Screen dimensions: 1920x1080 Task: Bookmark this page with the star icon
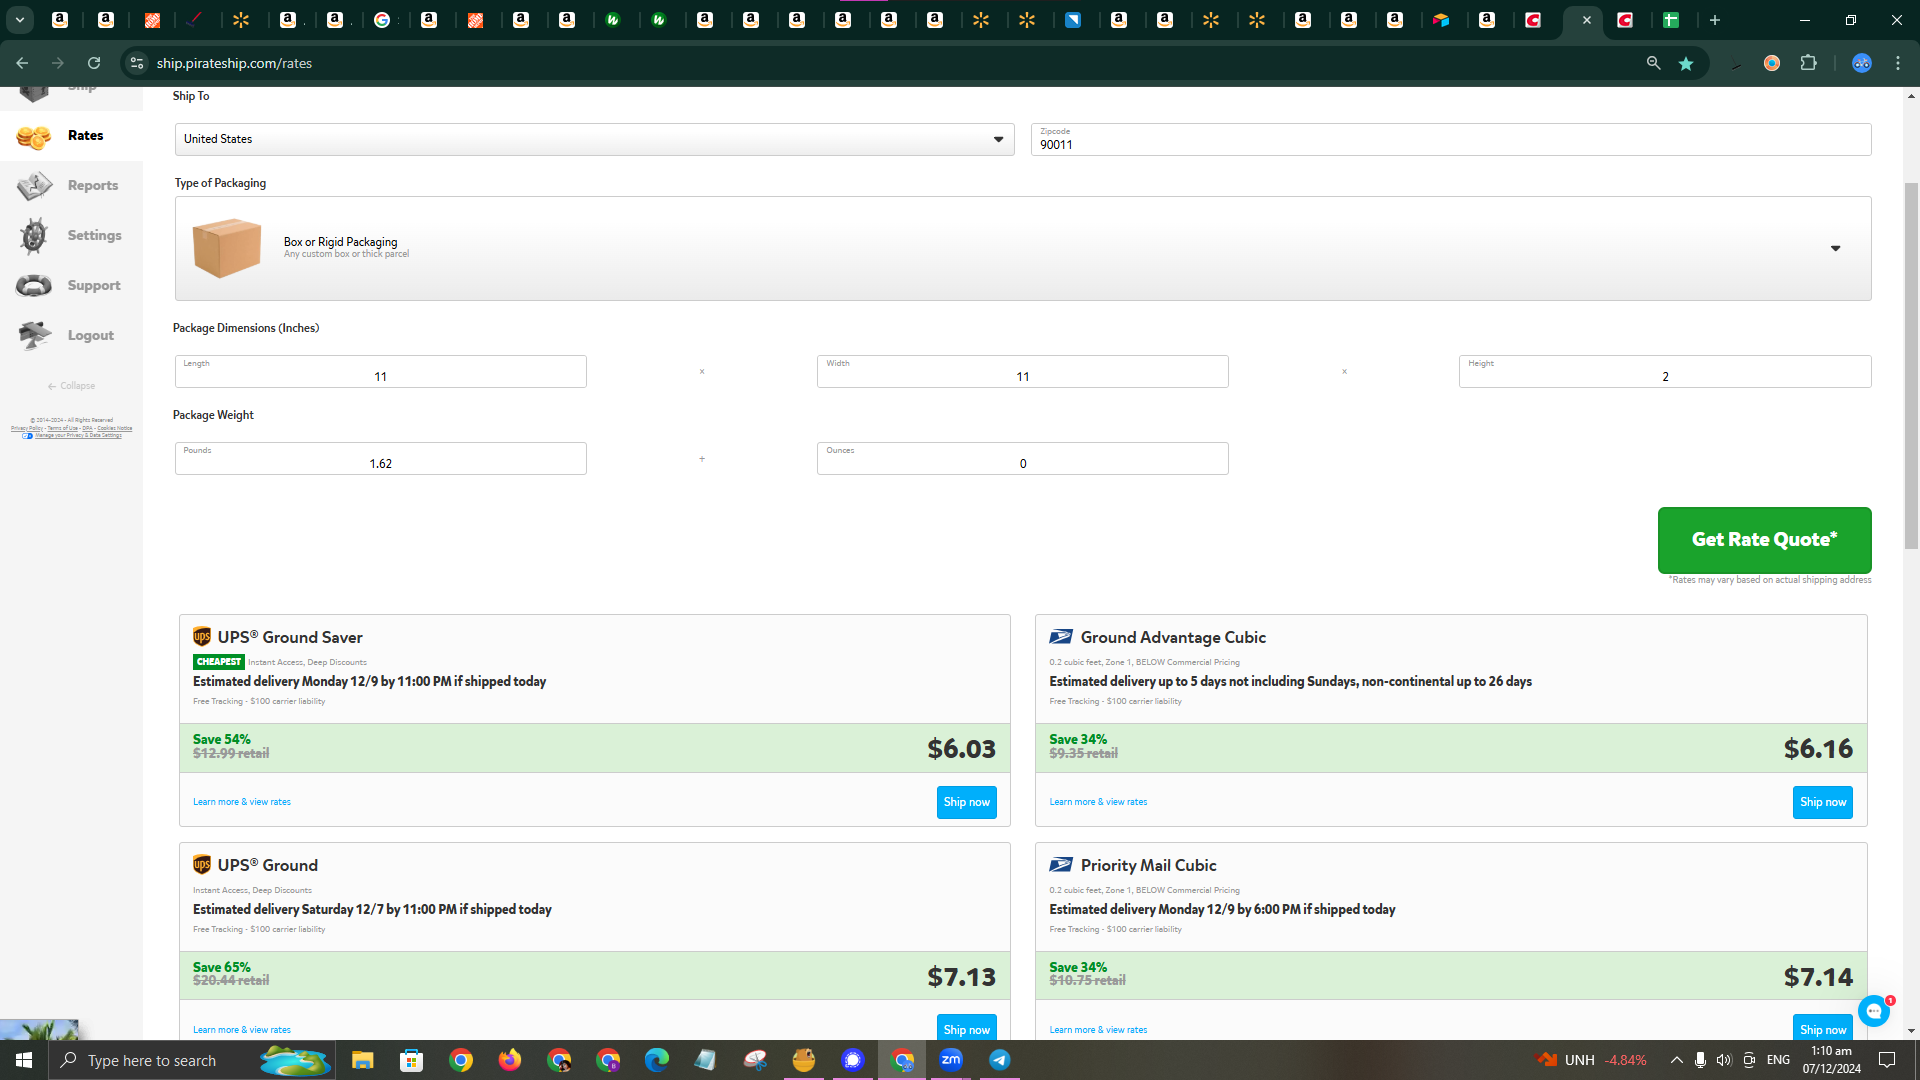click(1686, 63)
